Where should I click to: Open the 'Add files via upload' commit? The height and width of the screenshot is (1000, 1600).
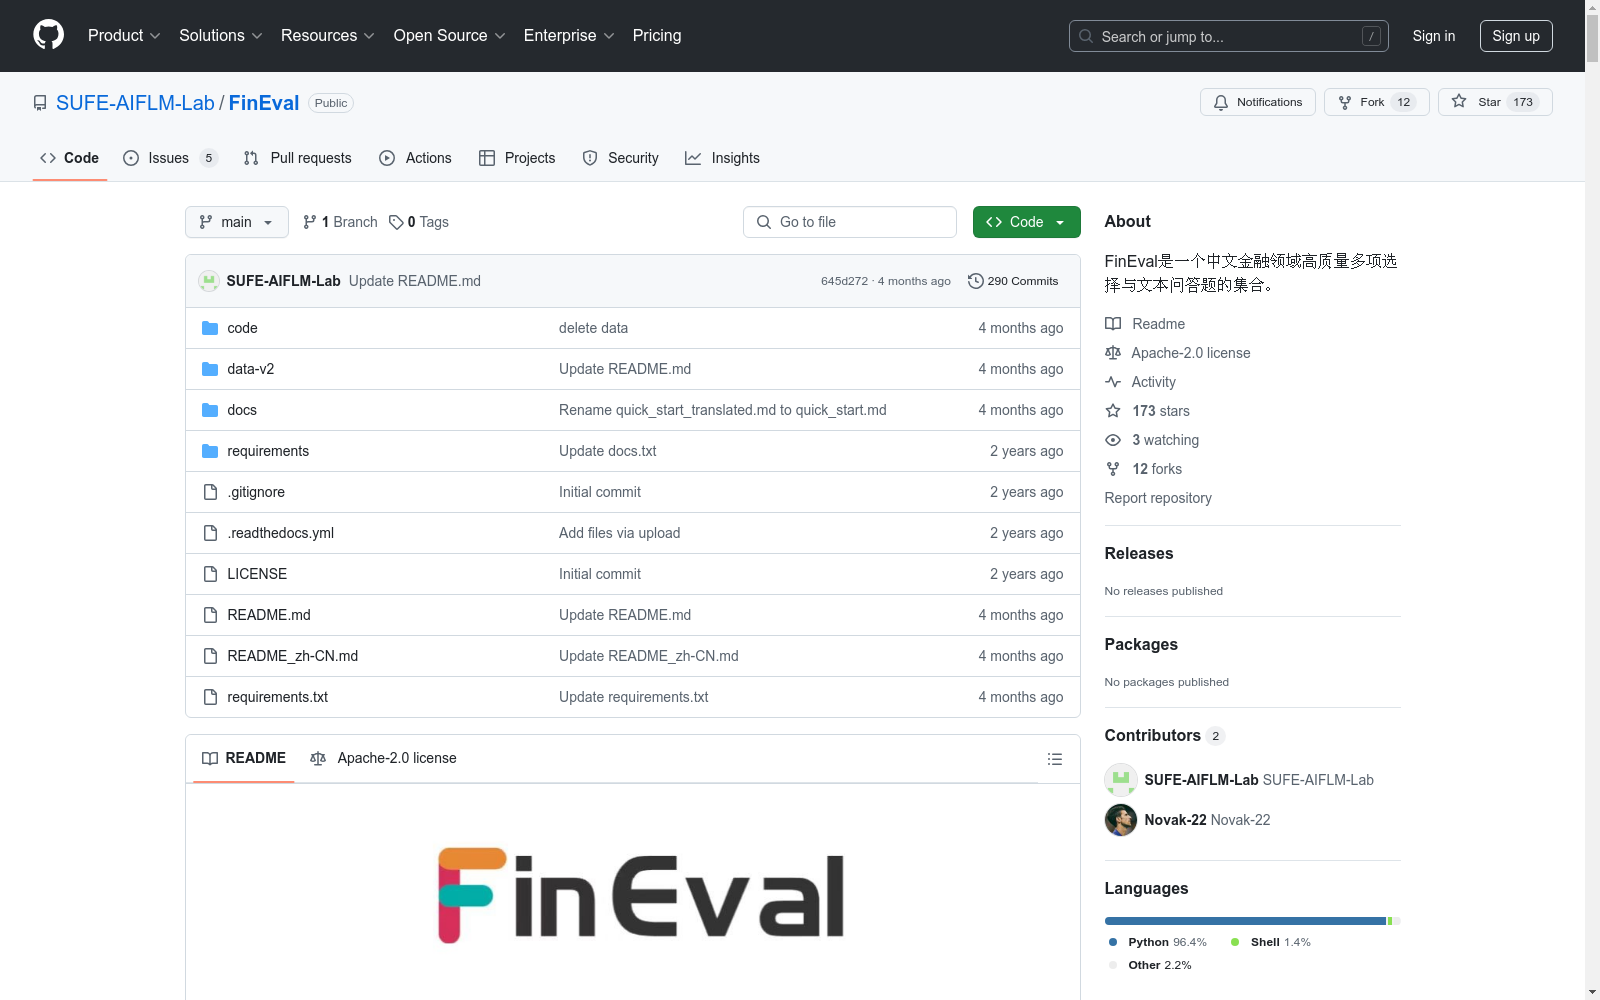pyautogui.click(x=620, y=533)
